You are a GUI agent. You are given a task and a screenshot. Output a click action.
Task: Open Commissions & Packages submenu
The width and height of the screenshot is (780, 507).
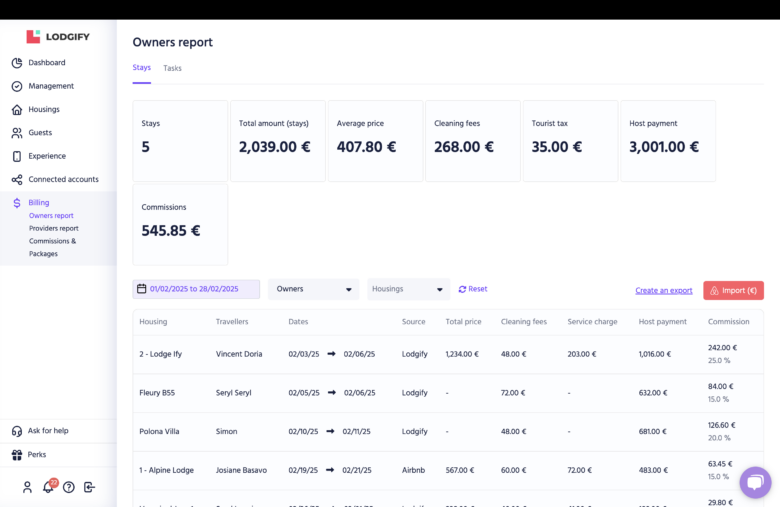click(52, 247)
